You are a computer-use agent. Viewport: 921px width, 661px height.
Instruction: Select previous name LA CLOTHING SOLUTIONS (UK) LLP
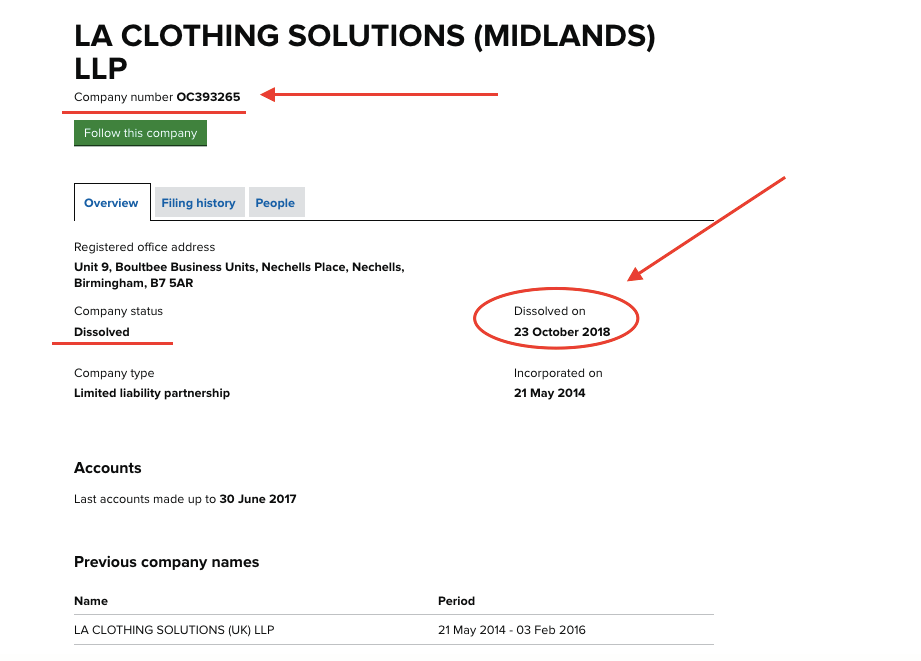(x=174, y=630)
